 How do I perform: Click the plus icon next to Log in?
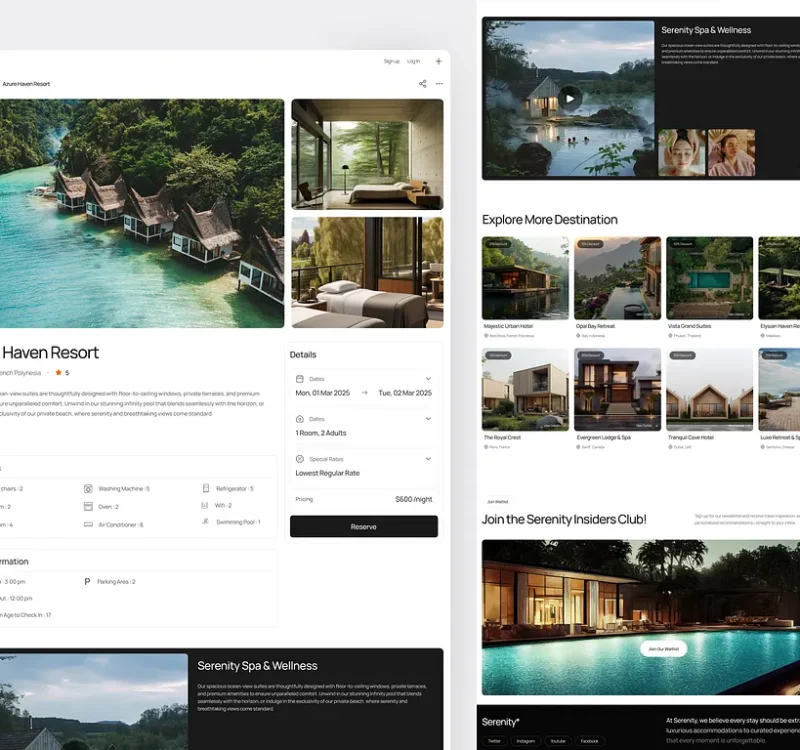(x=438, y=61)
